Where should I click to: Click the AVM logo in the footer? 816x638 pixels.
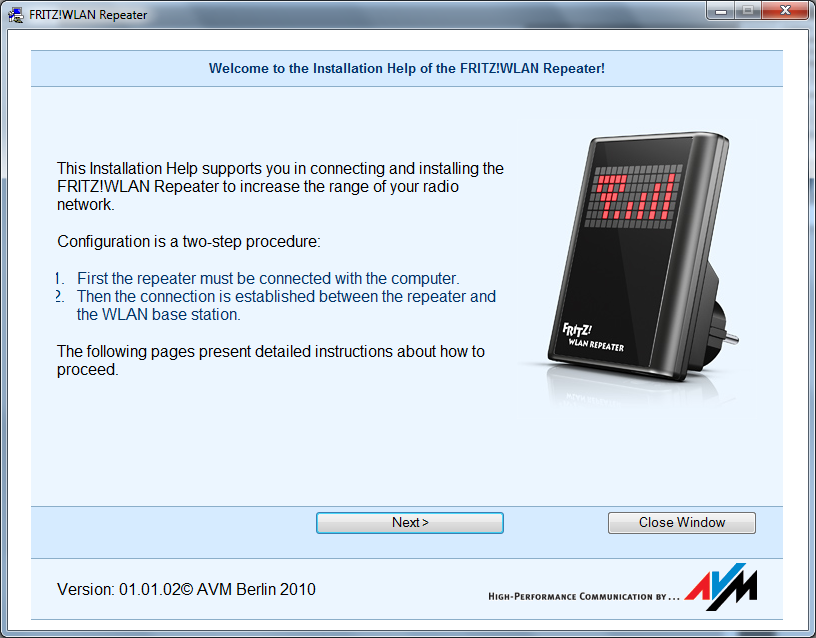tap(721, 588)
